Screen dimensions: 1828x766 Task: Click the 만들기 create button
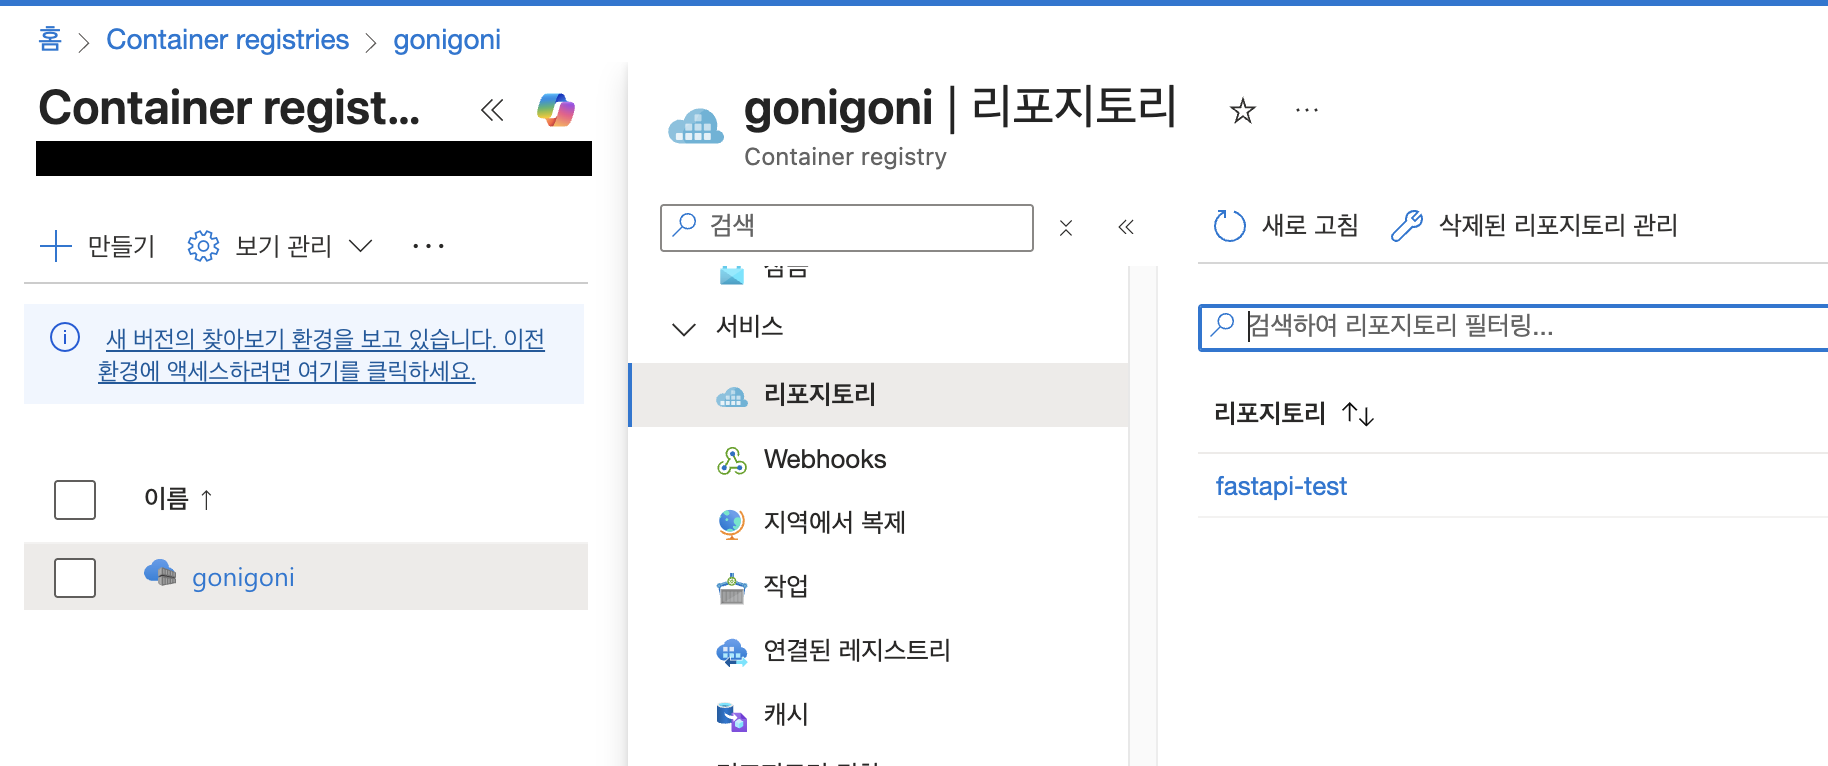98,246
